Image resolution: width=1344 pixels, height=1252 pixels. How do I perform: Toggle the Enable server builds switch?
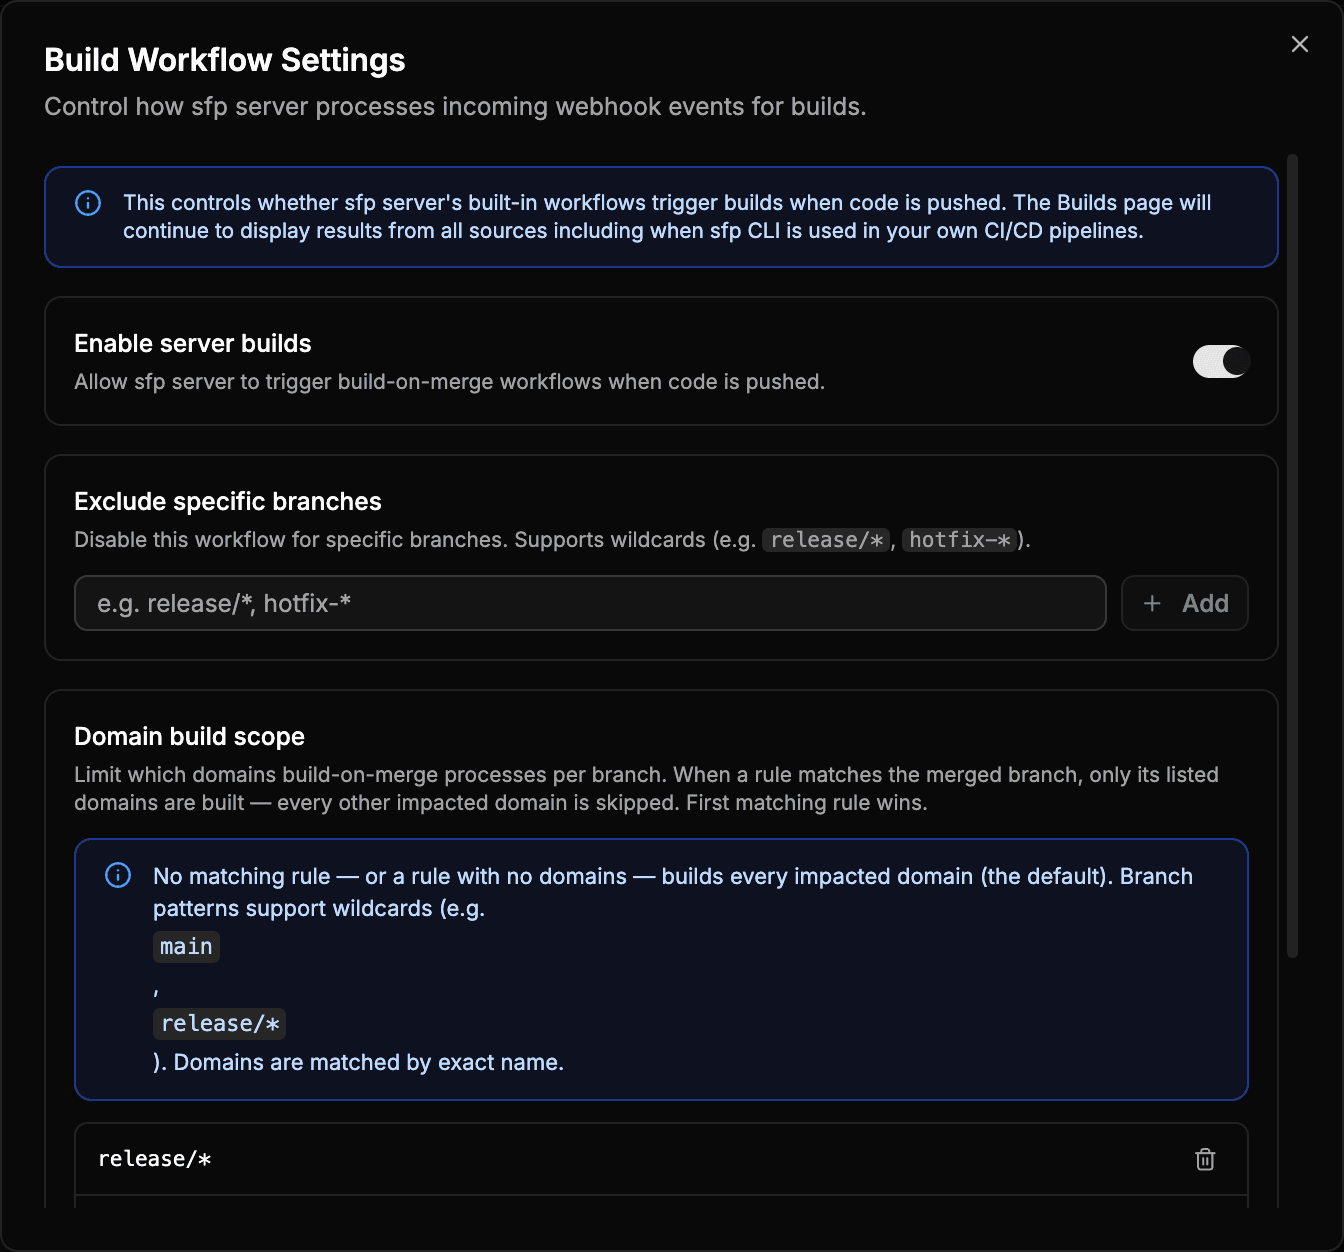coord(1221,361)
